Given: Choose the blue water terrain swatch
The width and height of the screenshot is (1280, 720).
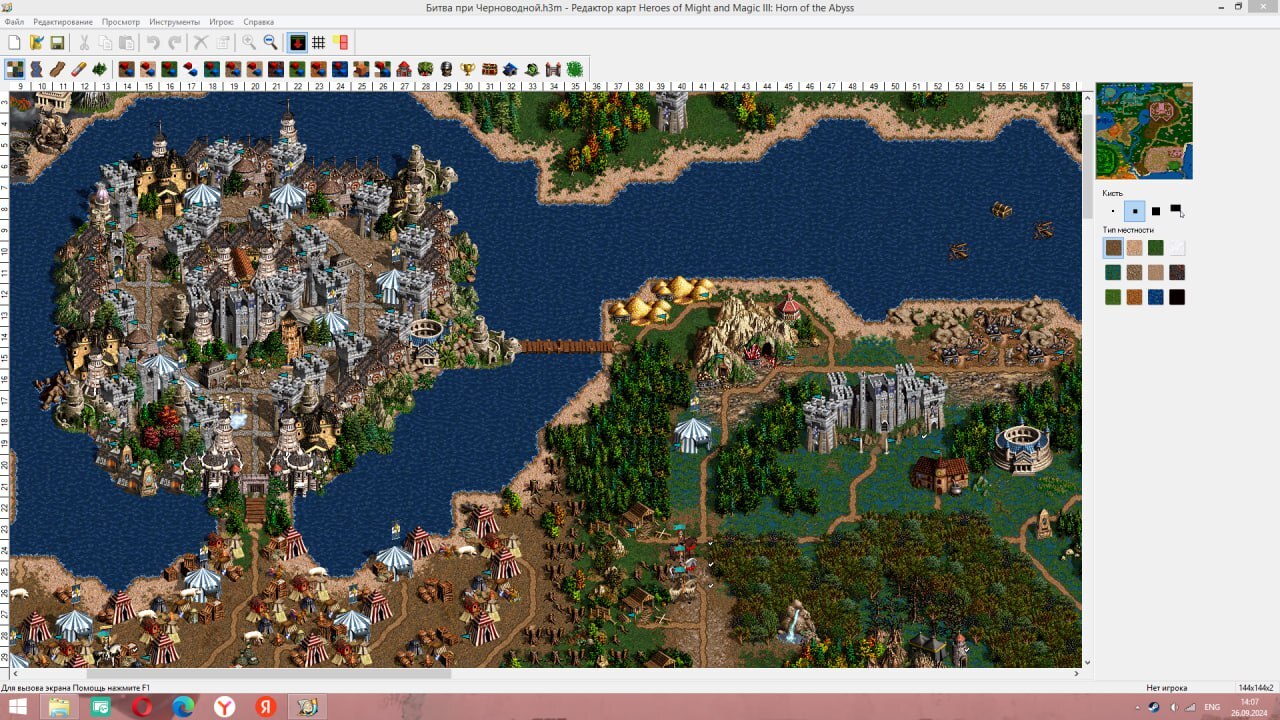Looking at the screenshot, I should [1156, 297].
